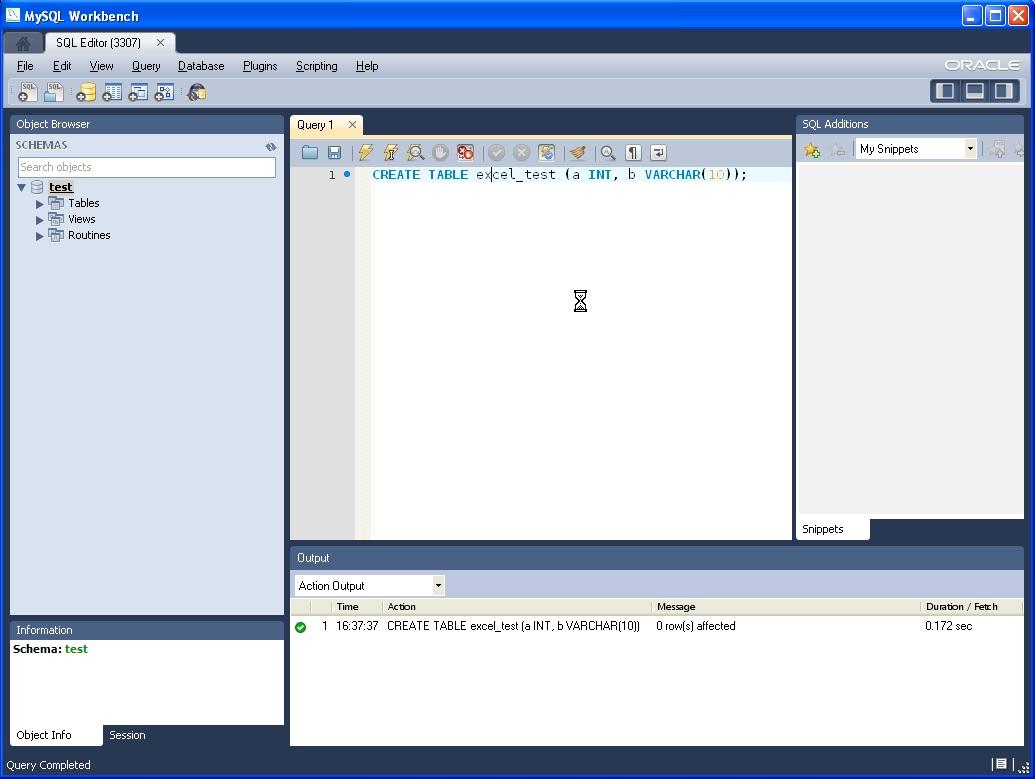The width and height of the screenshot is (1035, 779).
Task: Collapse the test schema node
Action: coord(22,187)
